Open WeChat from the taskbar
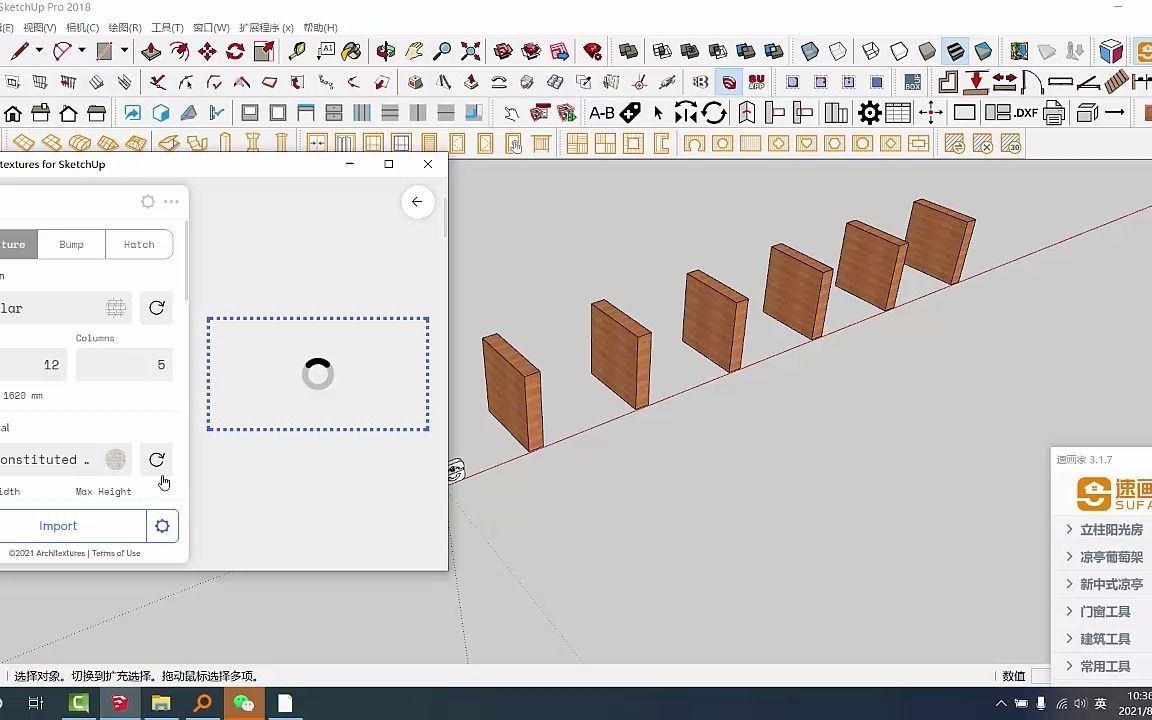 click(244, 703)
